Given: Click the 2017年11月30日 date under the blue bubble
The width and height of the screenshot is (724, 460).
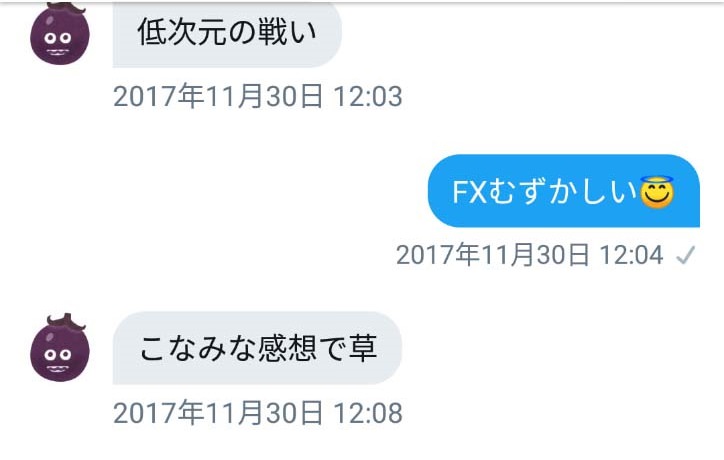Looking at the screenshot, I should click(493, 255).
